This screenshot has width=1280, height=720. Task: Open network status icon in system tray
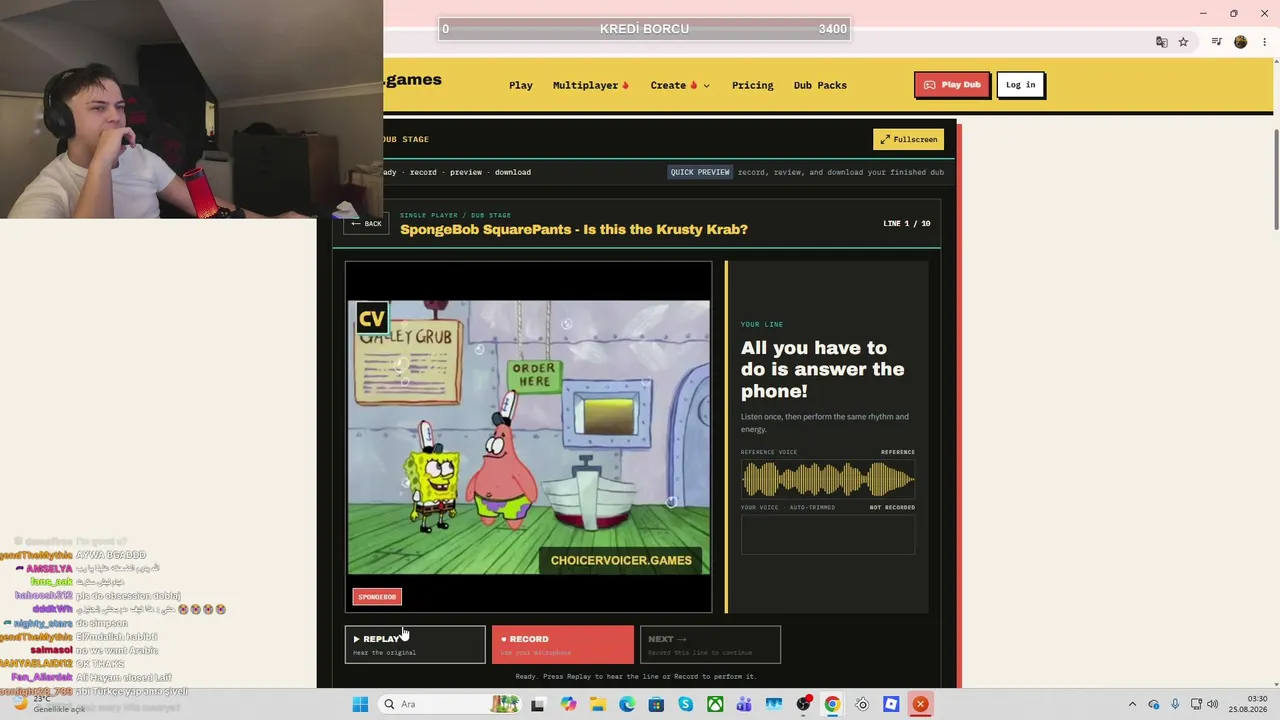tap(1196, 704)
